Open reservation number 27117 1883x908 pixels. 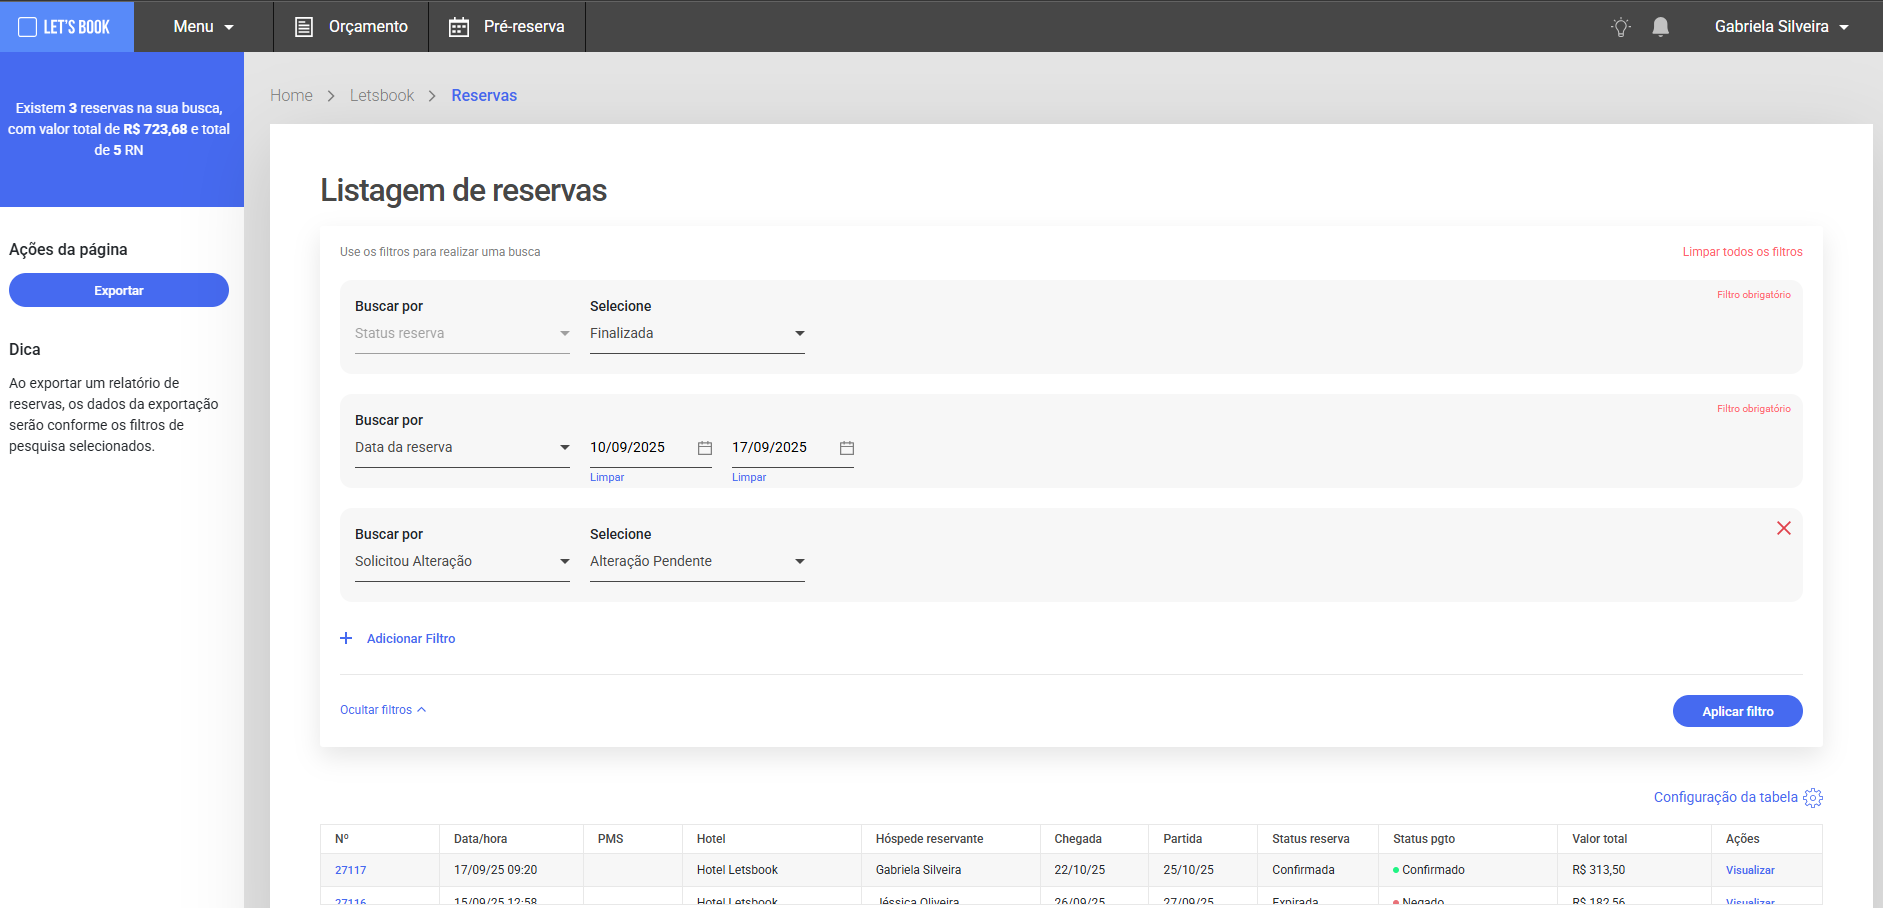click(351, 870)
